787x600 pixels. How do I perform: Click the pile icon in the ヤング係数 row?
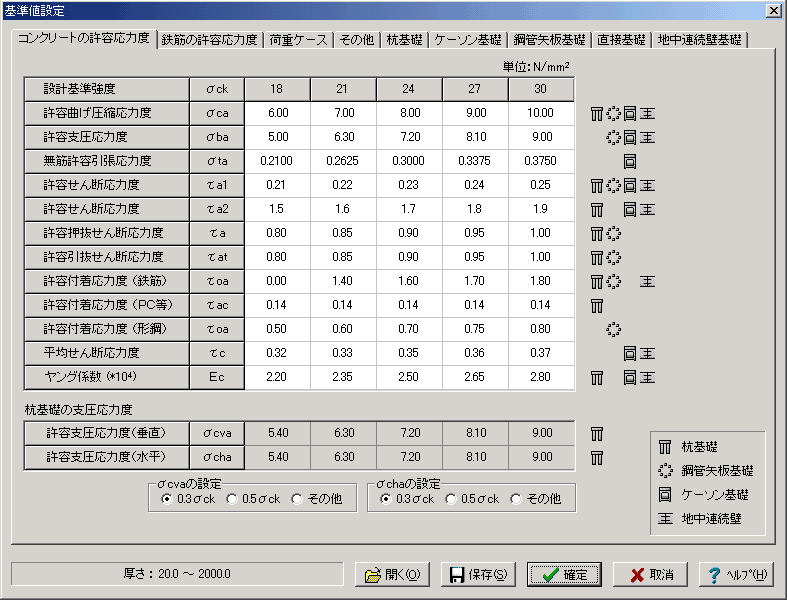597,377
